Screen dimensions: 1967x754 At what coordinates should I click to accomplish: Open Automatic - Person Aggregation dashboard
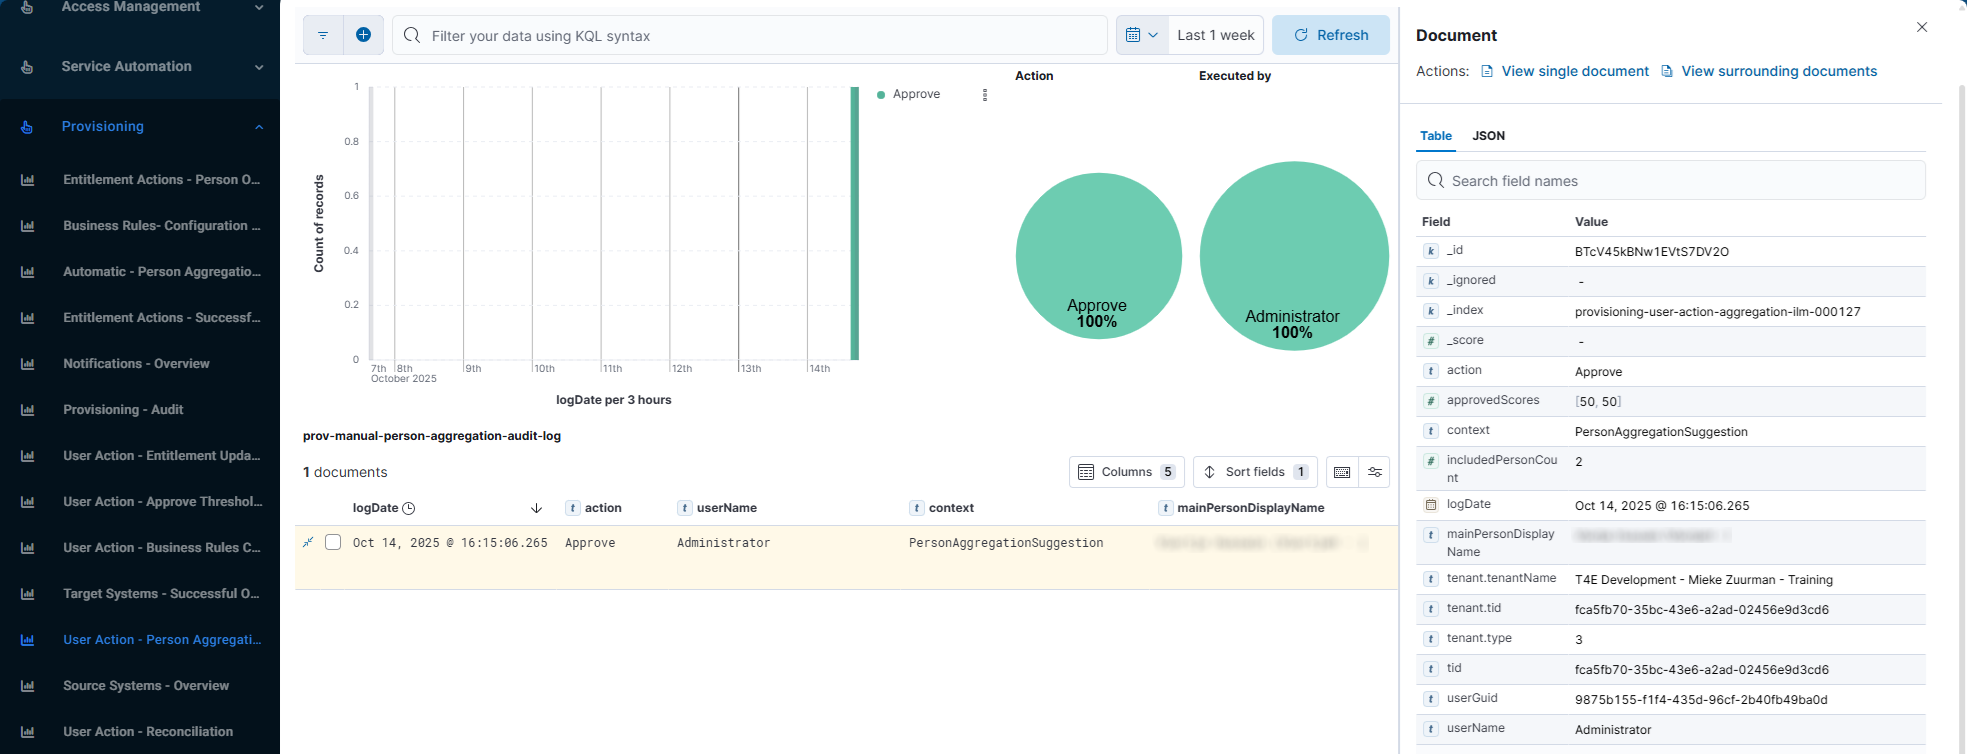(162, 272)
